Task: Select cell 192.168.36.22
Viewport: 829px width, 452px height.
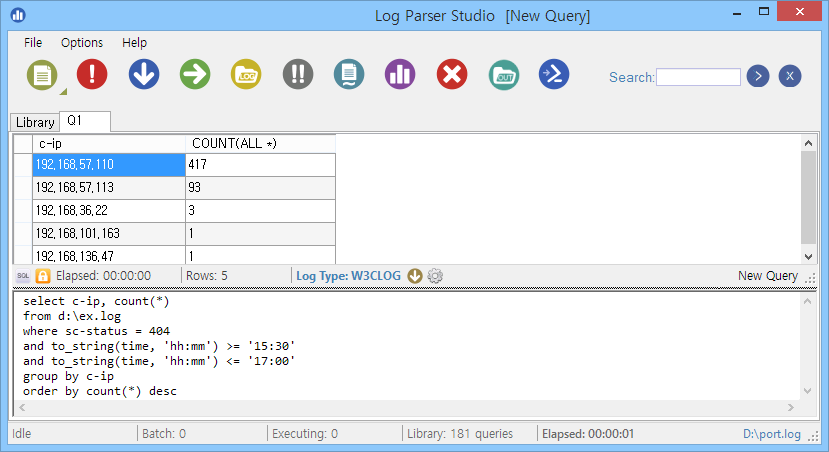Action: pos(109,210)
